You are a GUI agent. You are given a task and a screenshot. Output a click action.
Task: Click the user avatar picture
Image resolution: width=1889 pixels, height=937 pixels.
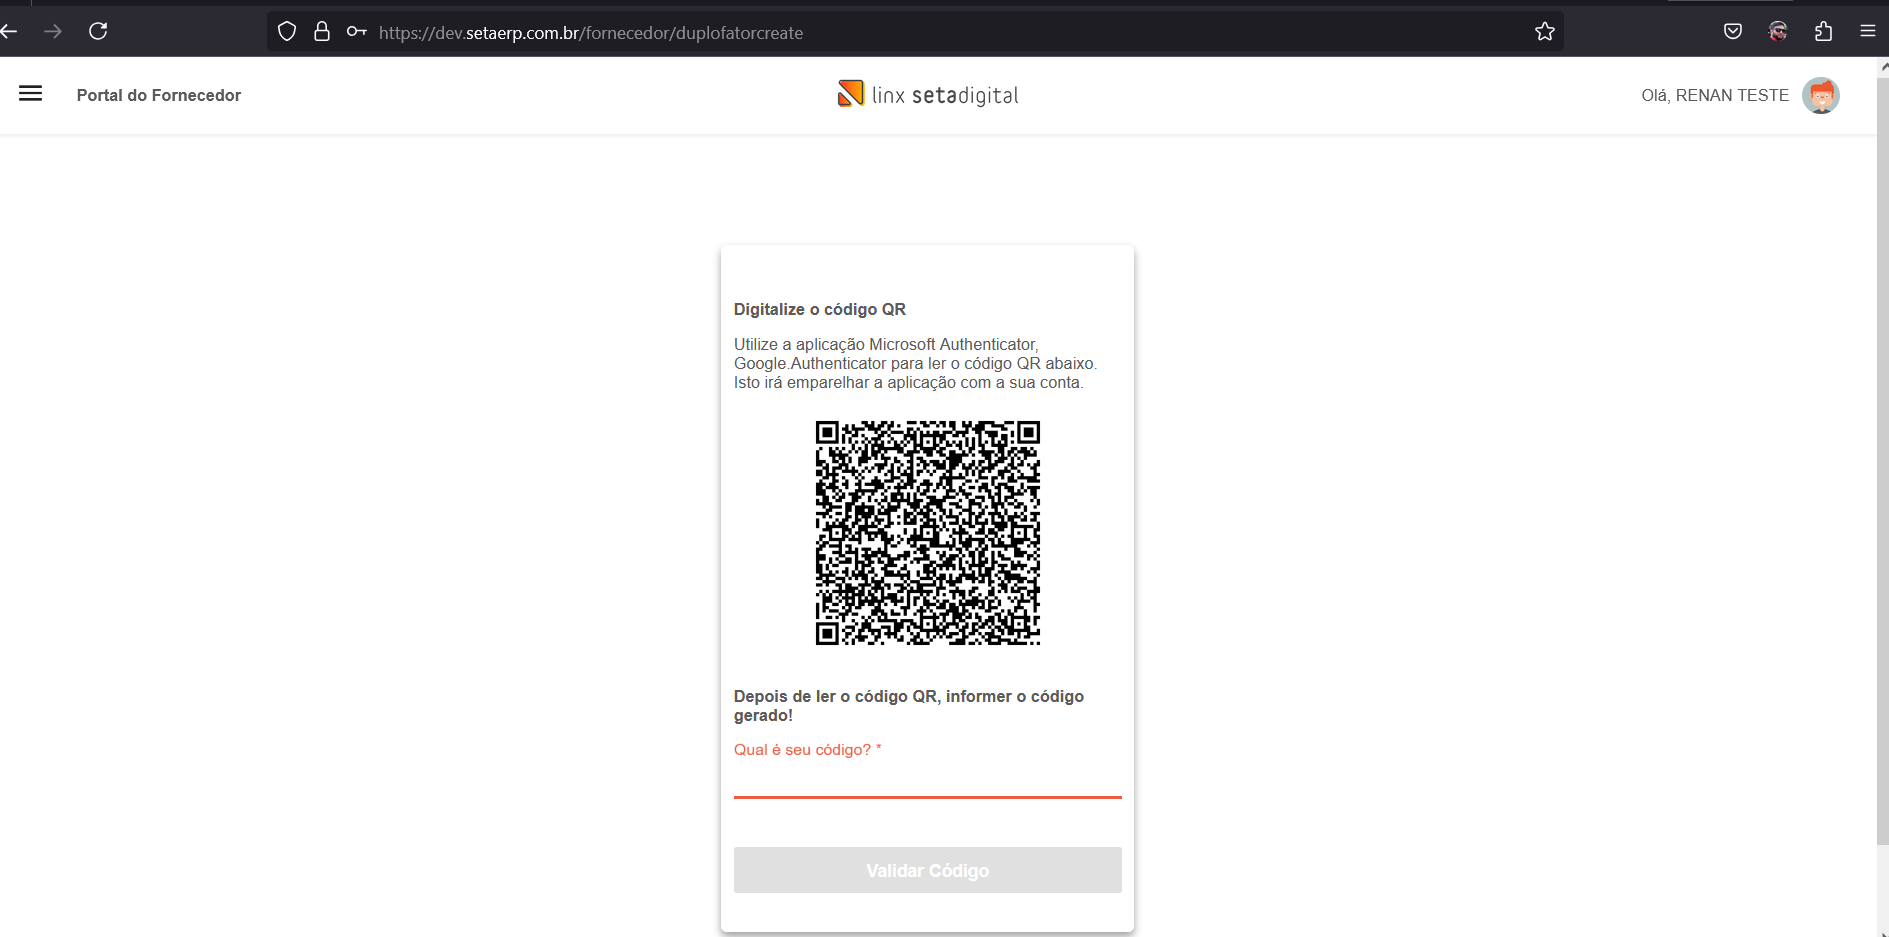tap(1821, 96)
